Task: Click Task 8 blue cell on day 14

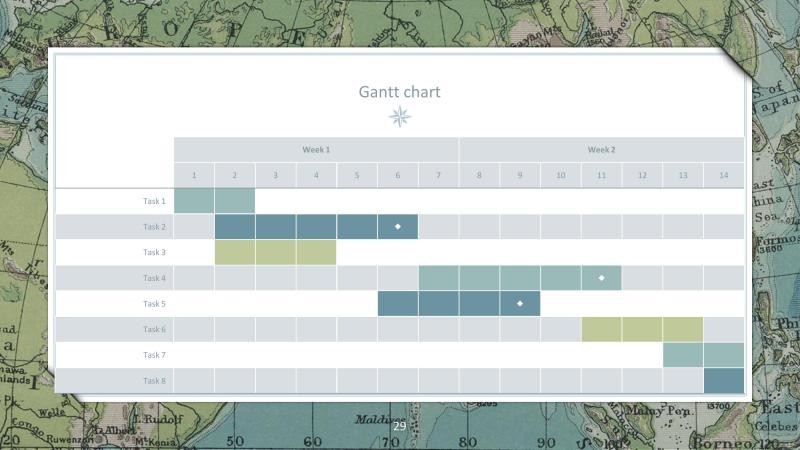Action: [x=723, y=380]
